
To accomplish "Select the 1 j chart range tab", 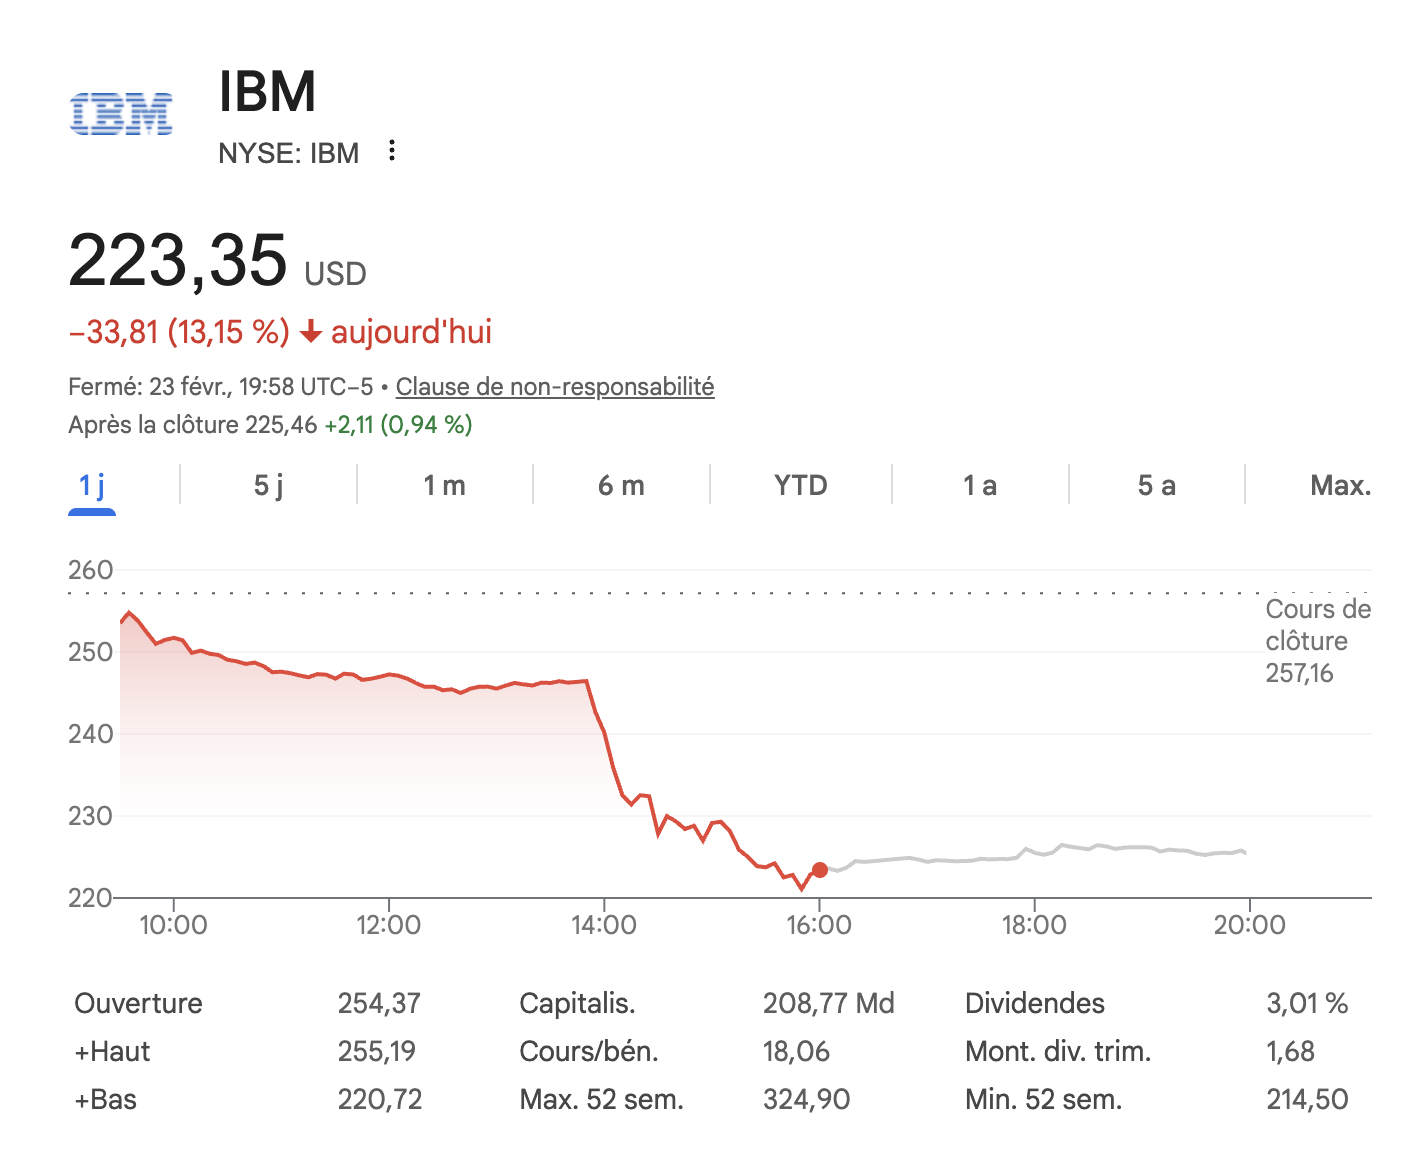I will tap(92, 486).
